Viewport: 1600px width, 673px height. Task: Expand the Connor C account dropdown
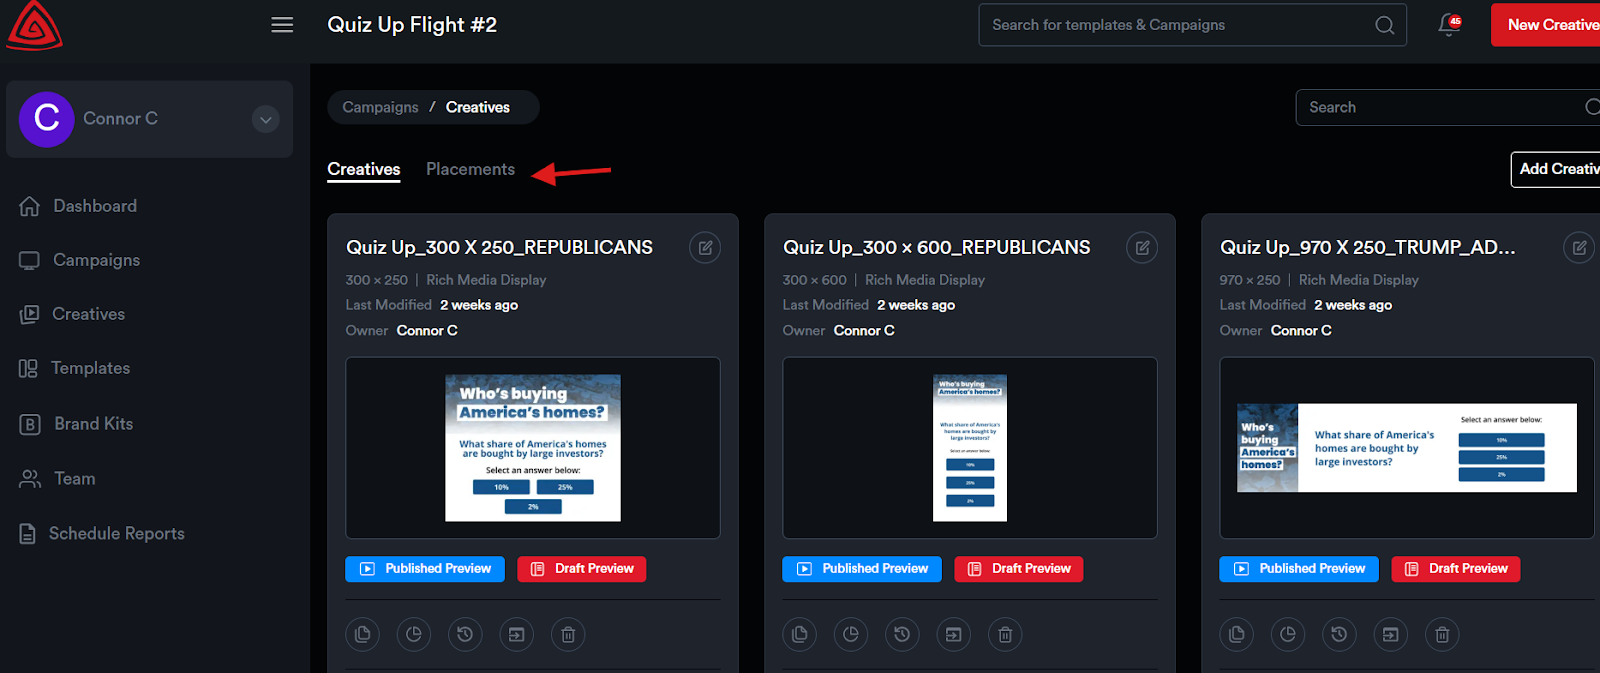265,120
